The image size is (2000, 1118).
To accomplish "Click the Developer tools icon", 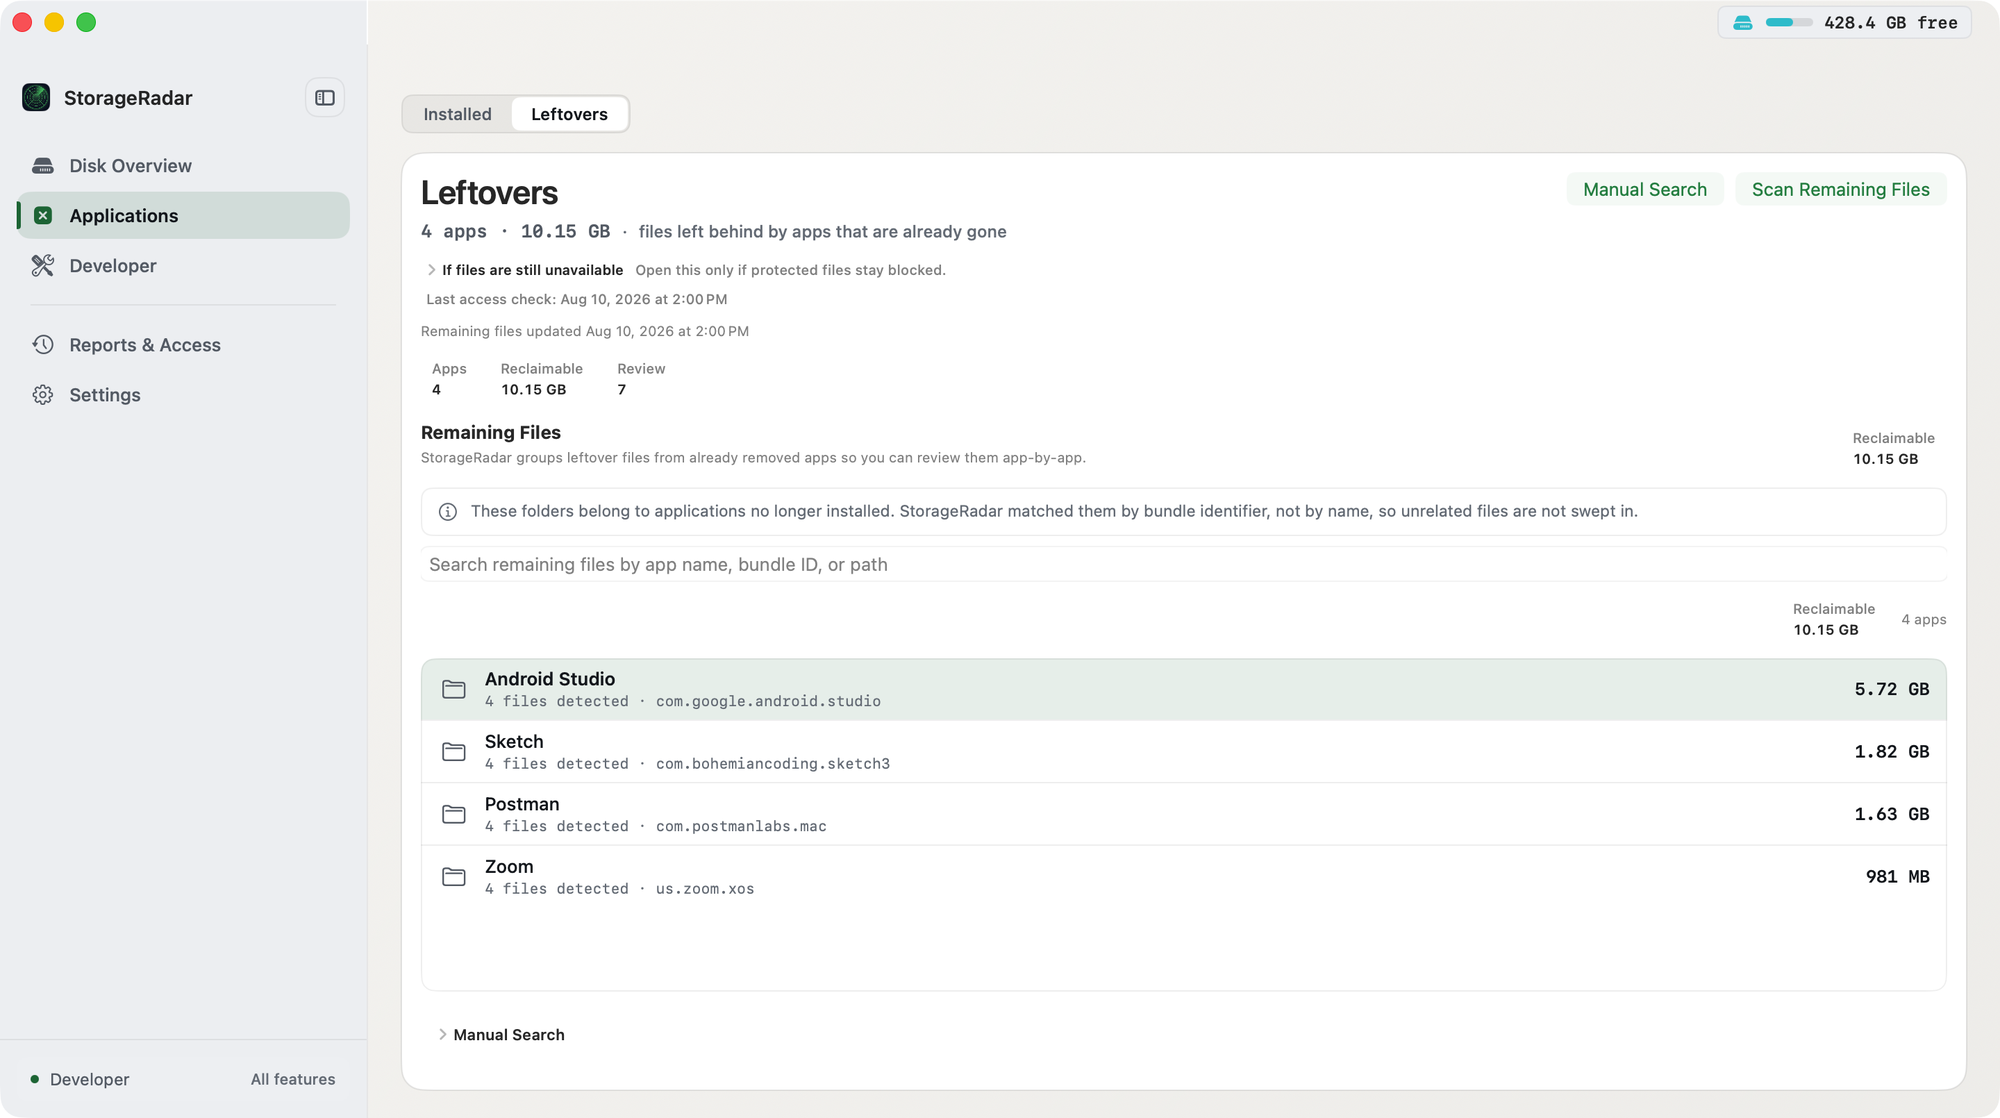I will 43,266.
